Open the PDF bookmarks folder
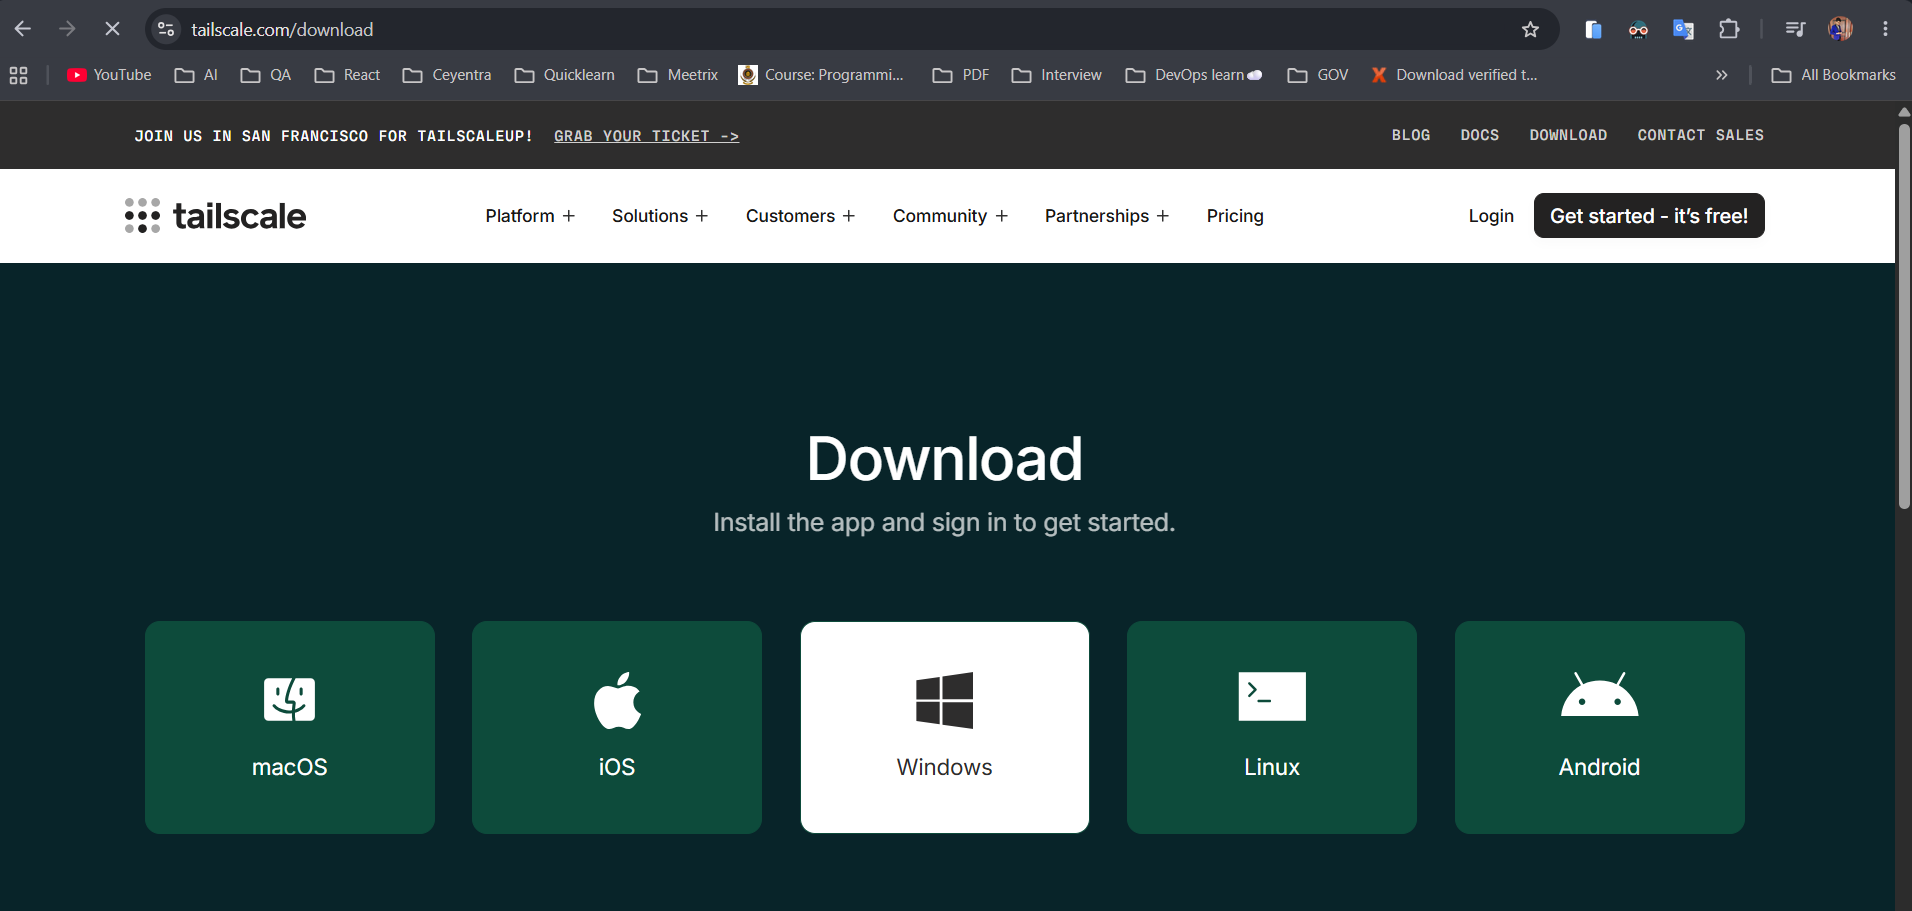This screenshot has width=1912, height=911. tap(961, 75)
